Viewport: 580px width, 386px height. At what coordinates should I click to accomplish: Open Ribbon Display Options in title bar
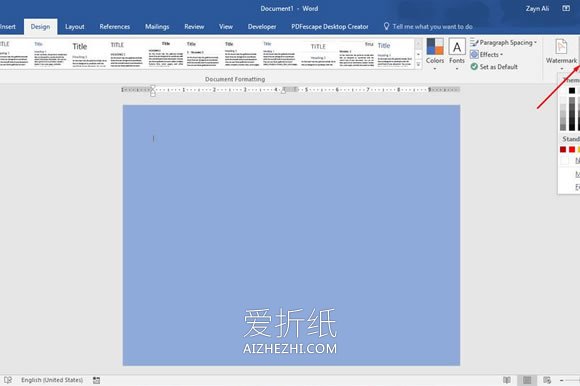[x=566, y=8]
